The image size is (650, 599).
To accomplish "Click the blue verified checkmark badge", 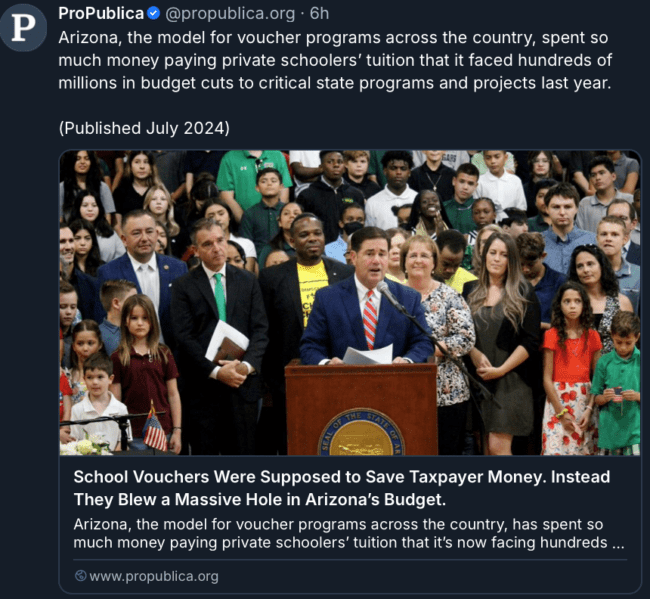I will click(153, 13).
